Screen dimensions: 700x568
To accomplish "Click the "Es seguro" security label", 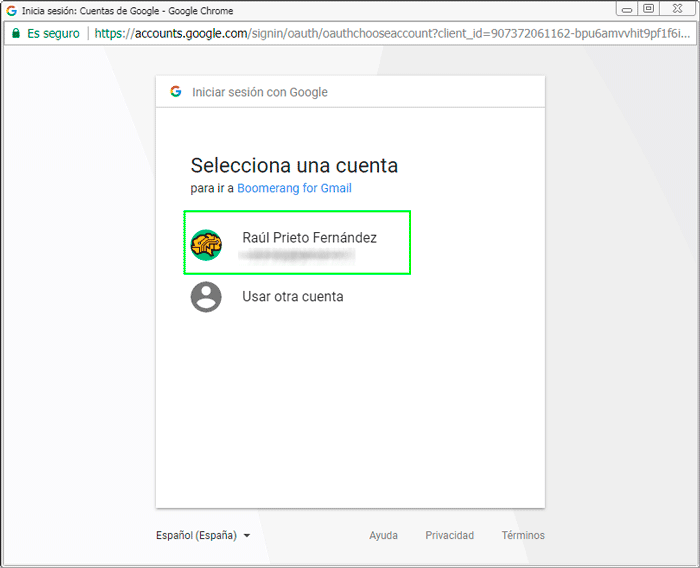I will [51, 33].
